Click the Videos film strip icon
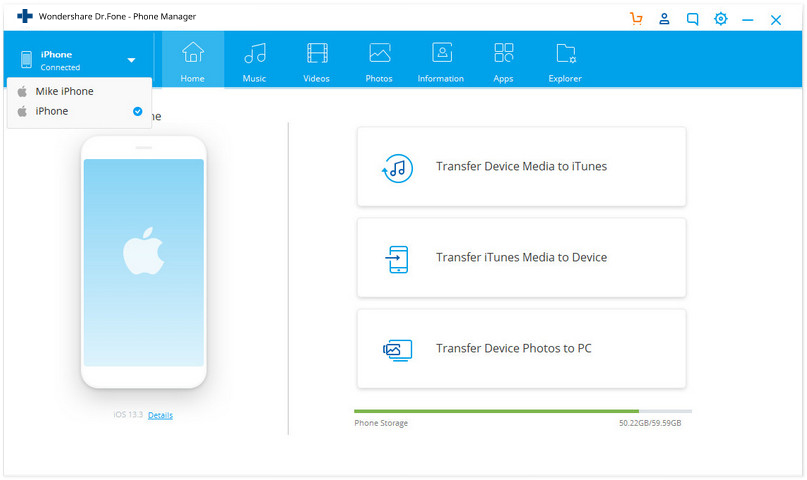The height and width of the screenshot is (480, 807). [317, 53]
